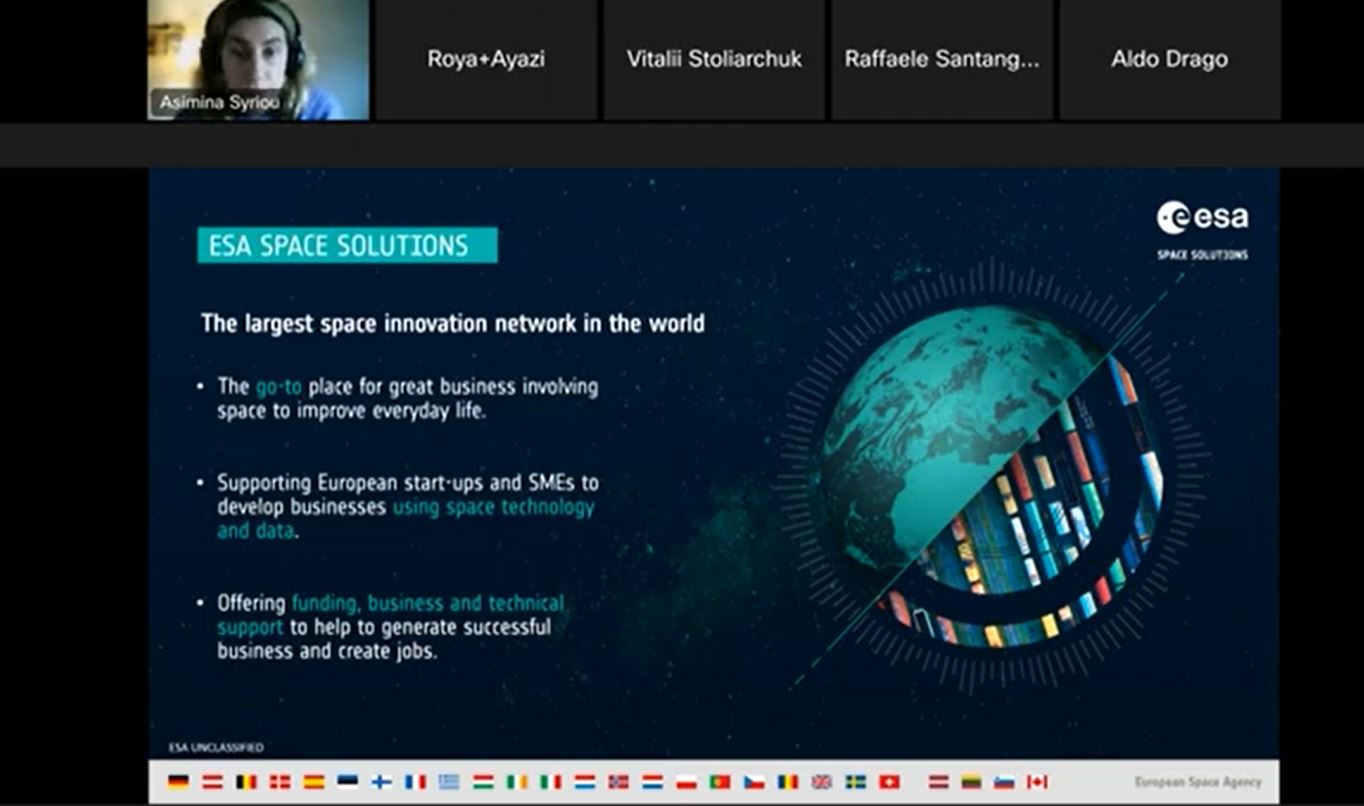Click the Hungarian flag icon
This screenshot has height=806, width=1364.
click(x=483, y=782)
